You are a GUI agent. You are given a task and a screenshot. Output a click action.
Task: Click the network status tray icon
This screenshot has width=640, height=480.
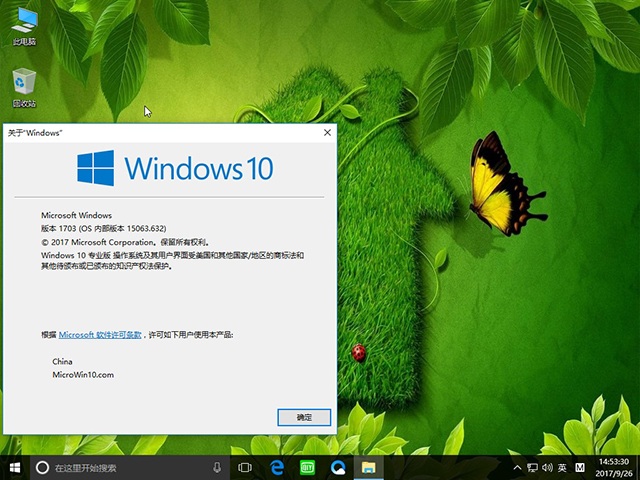pyautogui.click(x=532, y=468)
